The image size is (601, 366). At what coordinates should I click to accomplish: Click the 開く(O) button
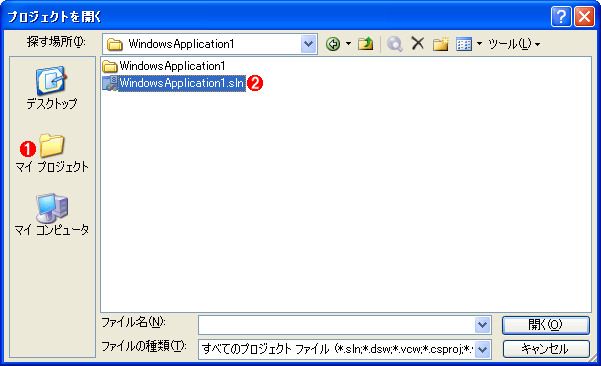tap(546, 325)
